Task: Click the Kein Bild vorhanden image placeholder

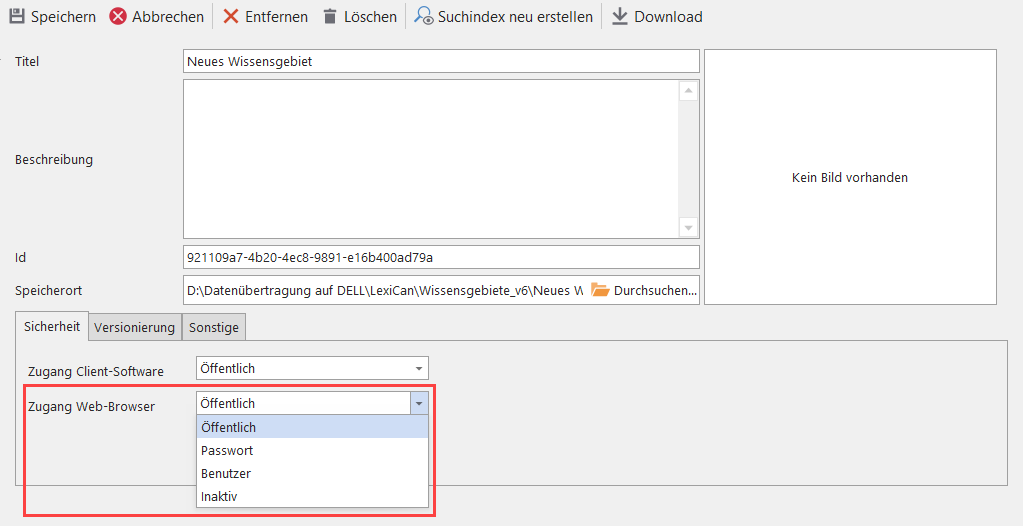Action: pos(850,177)
